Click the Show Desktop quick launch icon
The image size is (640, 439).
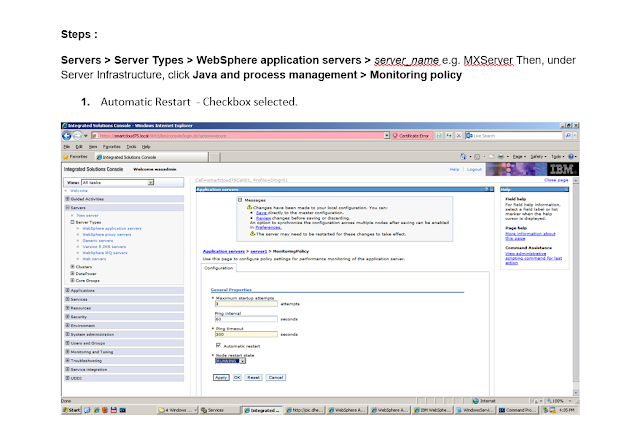pyautogui.click(x=87, y=410)
